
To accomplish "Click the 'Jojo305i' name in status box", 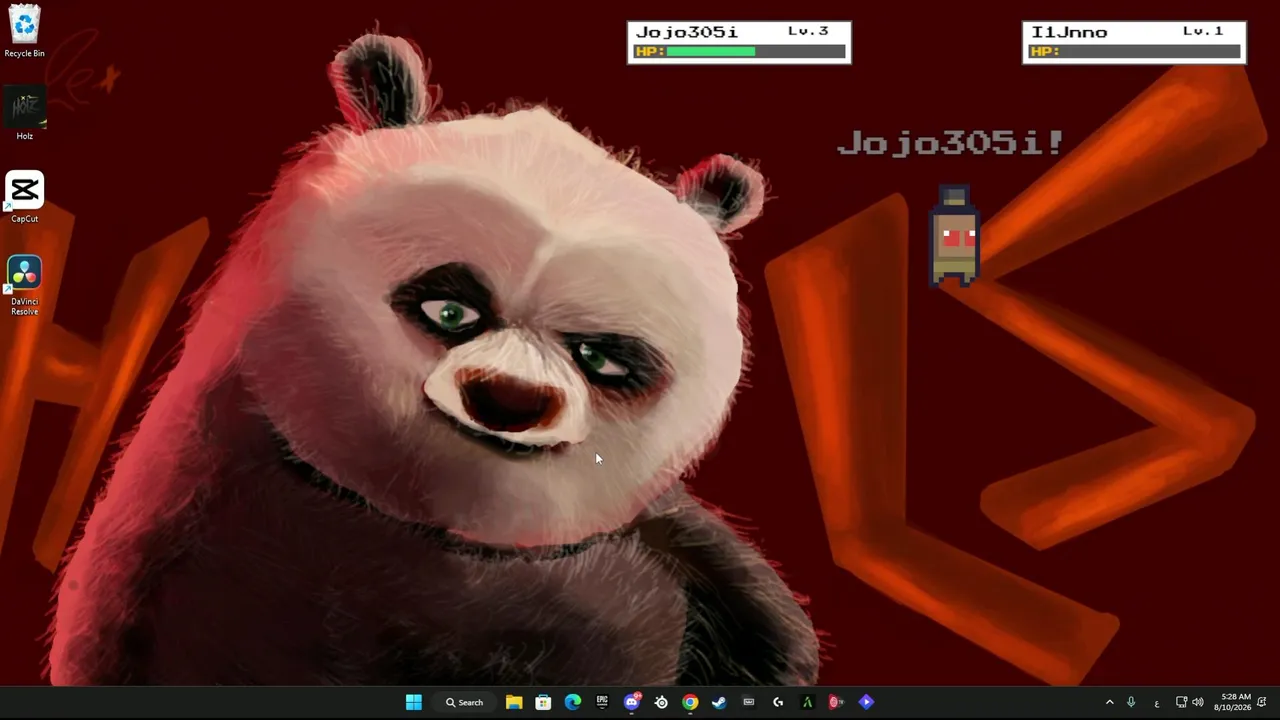I will (686, 32).
